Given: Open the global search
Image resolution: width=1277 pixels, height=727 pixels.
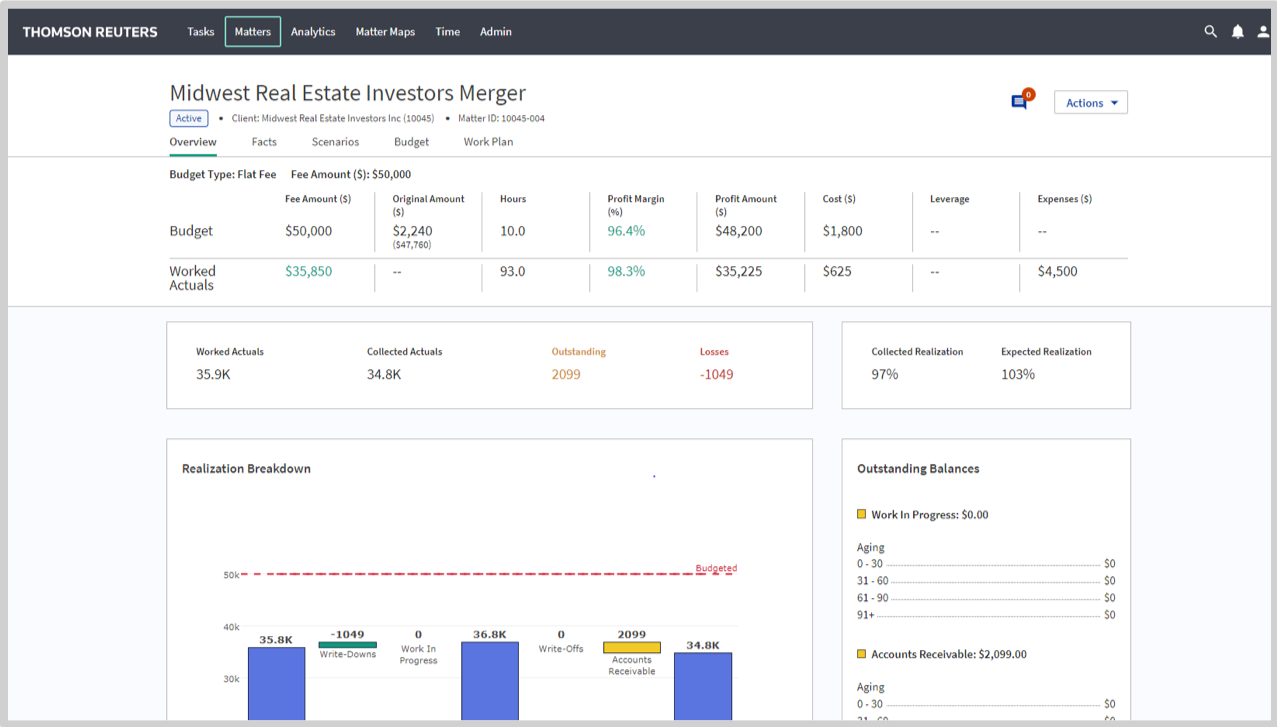Looking at the screenshot, I should (x=1210, y=31).
